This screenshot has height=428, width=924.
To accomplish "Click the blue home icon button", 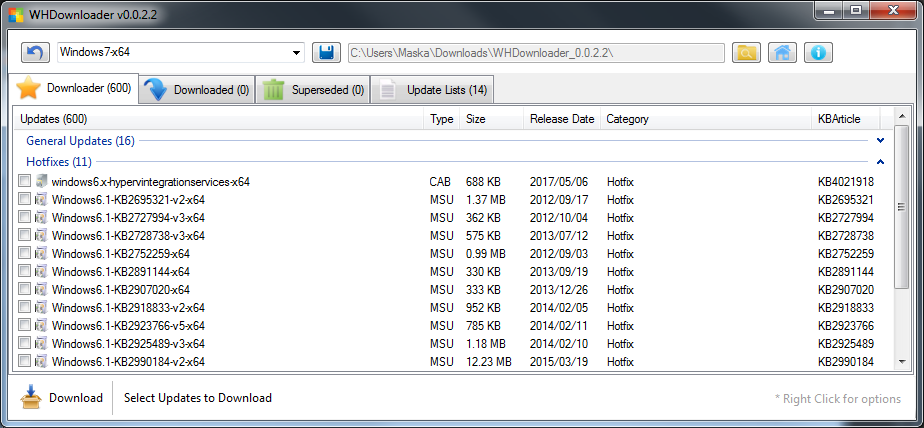I will [x=782, y=52].
